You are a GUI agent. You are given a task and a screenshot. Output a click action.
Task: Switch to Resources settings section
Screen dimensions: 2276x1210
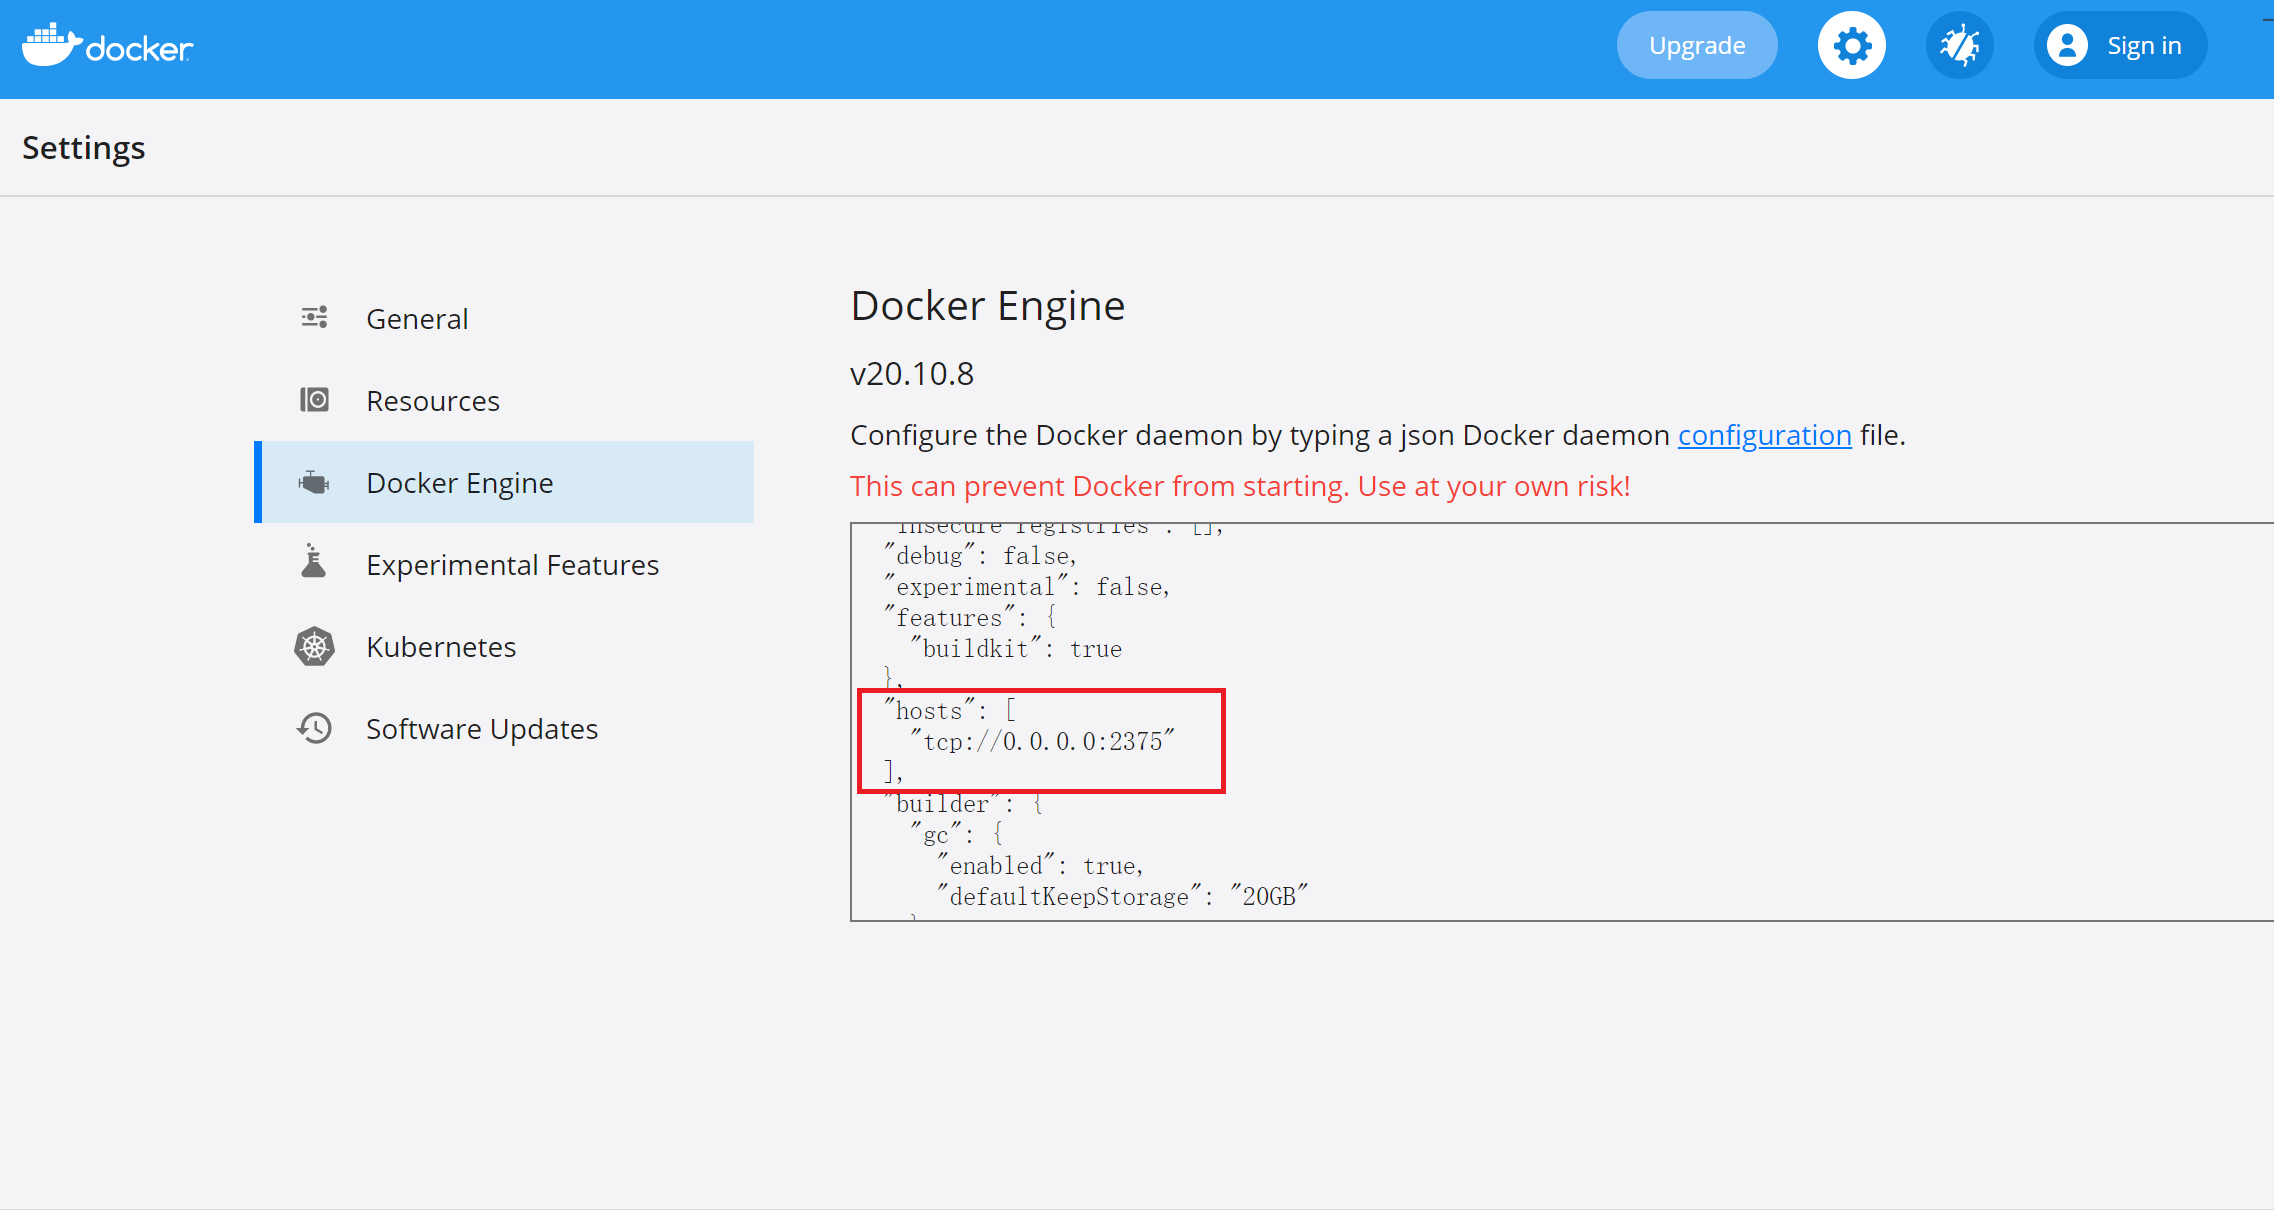click(x=432, y=401)
